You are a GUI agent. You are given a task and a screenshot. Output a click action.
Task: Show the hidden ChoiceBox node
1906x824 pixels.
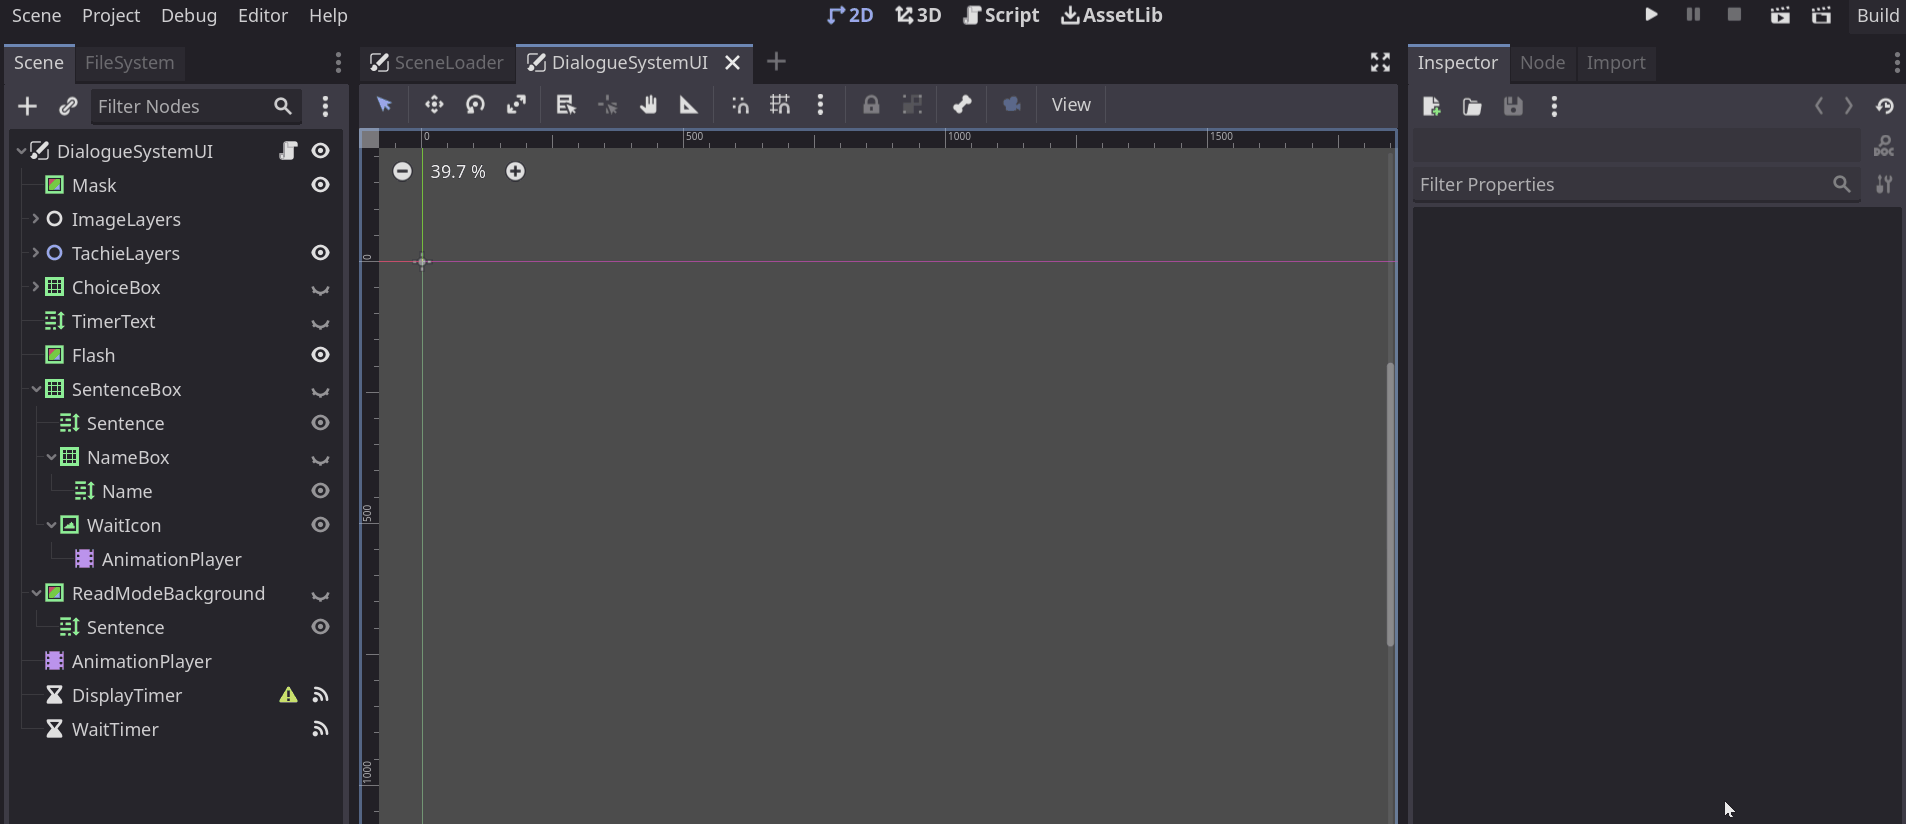[320, 289]
